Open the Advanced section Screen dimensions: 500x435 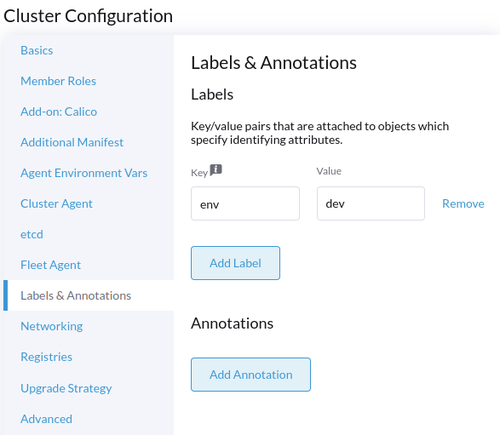(46, 419)
